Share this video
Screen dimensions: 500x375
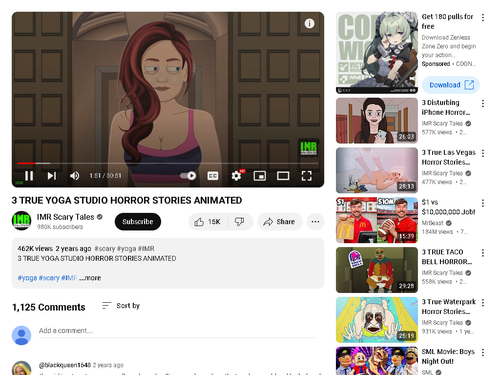pos(279,222)
